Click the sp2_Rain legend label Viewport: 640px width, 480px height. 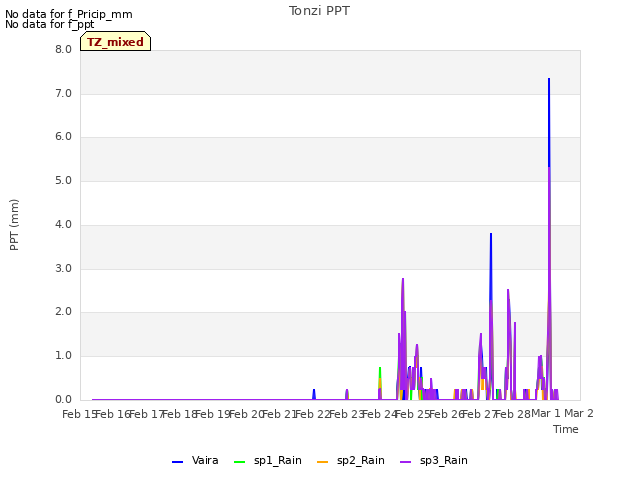tap(360, 460)
